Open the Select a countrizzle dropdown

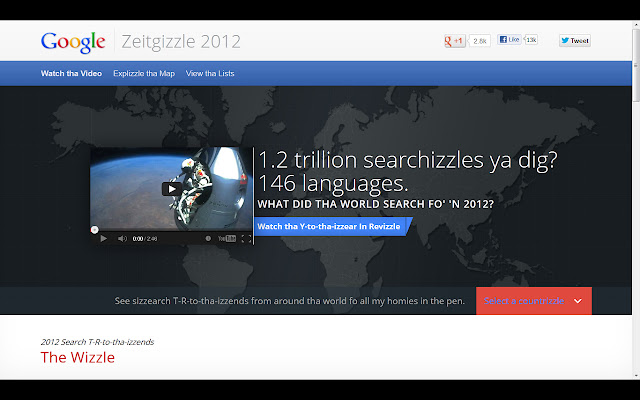point(533,301)
